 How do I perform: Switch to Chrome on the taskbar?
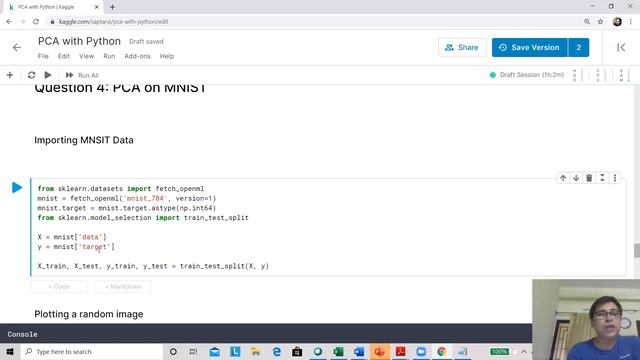click(x=442, y=351)
